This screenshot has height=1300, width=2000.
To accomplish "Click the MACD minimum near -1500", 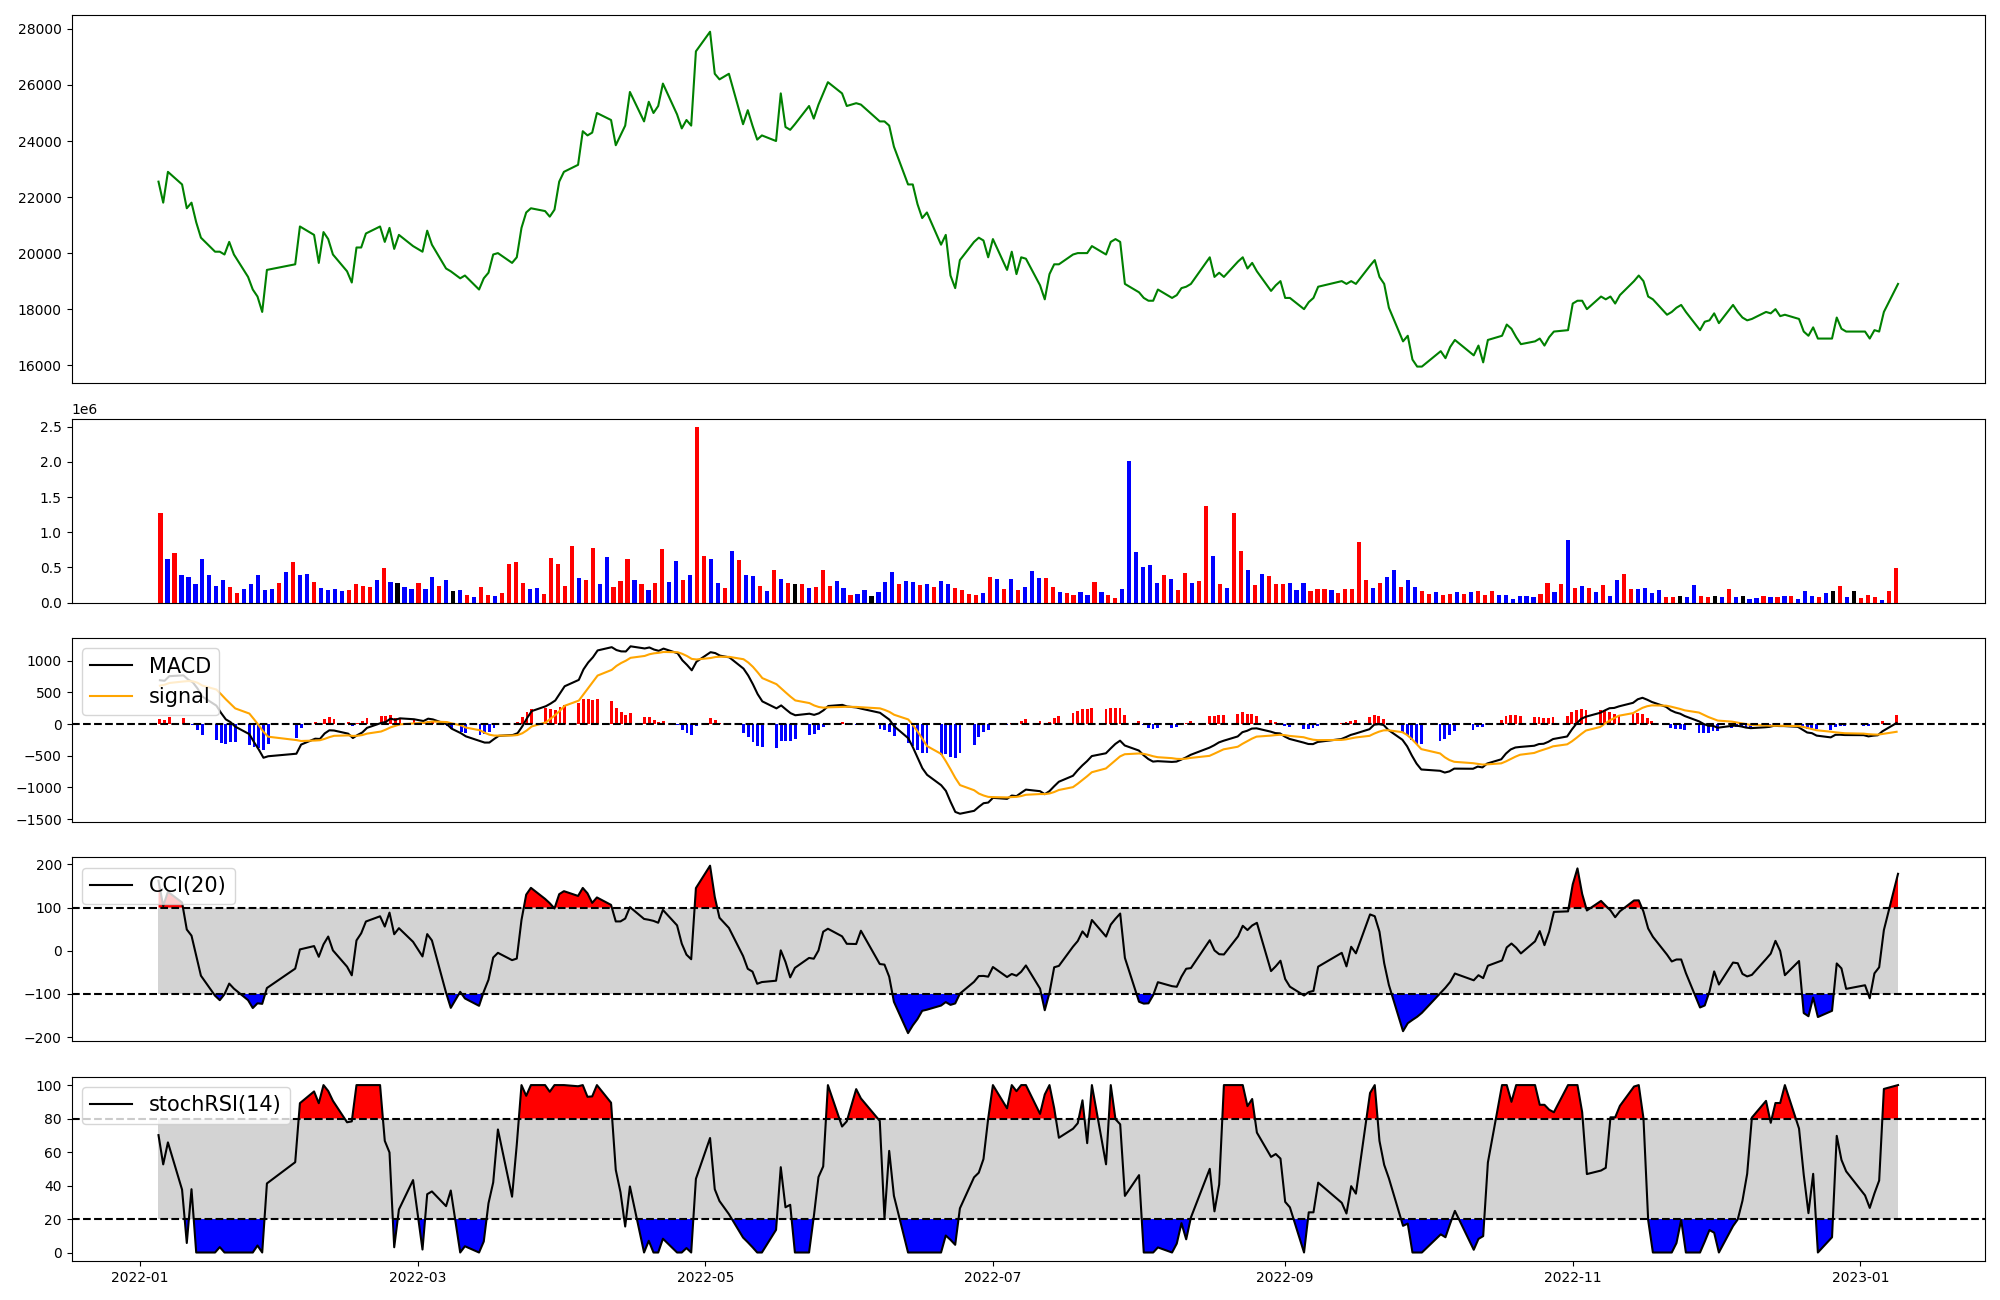I will [959, 813].
